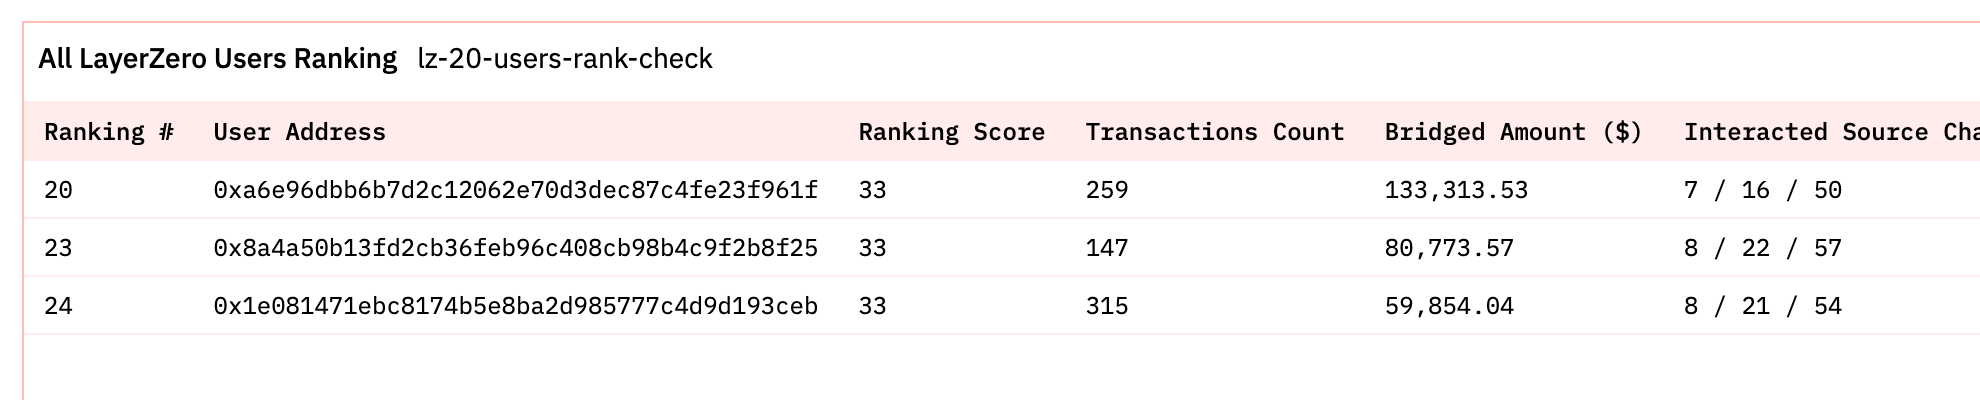Image resolution: width=1980 pixels, height=400 pixels.
Task: Open the lz-20-users-rank-check query link
Action: [x=565, y=59]
